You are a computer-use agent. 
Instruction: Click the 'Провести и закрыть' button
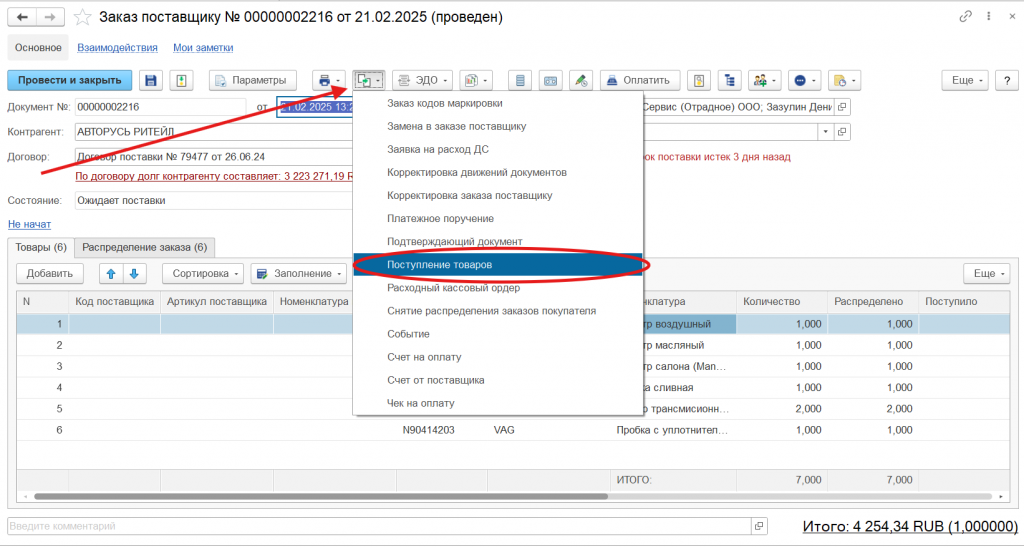(69, 80)
